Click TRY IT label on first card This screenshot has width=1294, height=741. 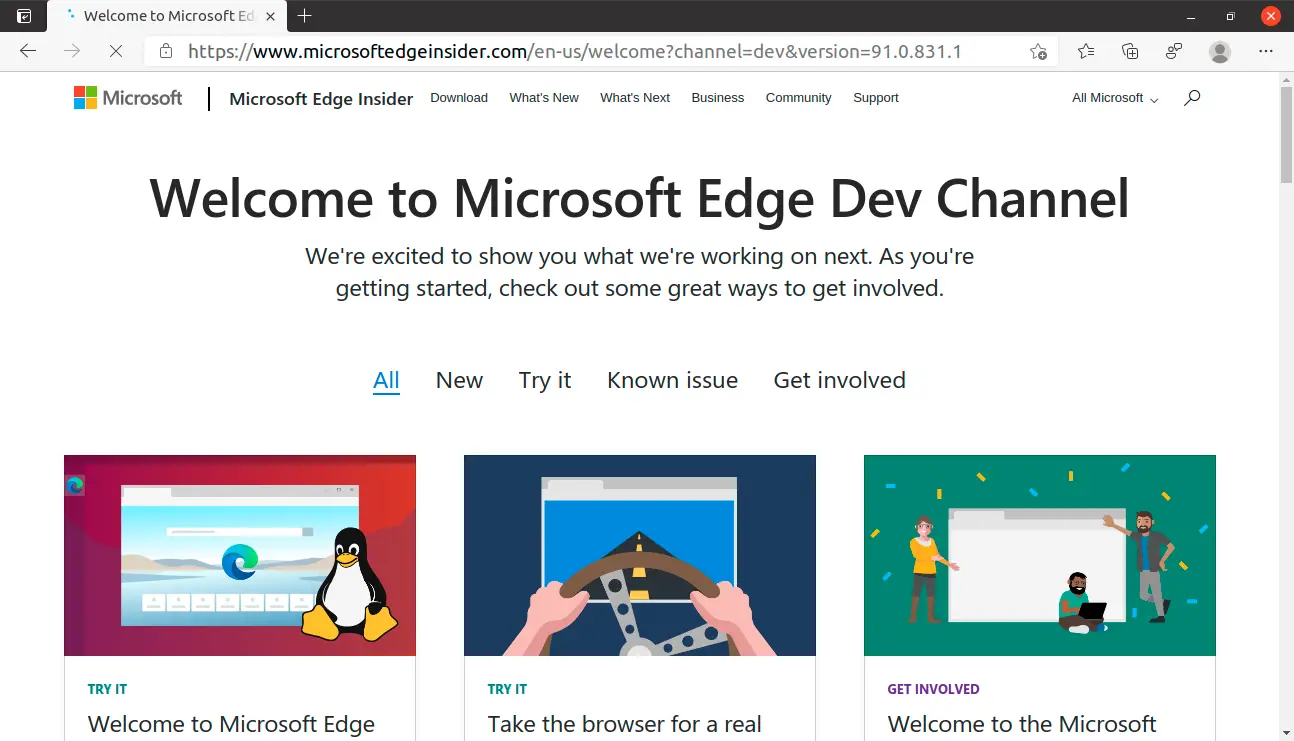coord(107,689)
